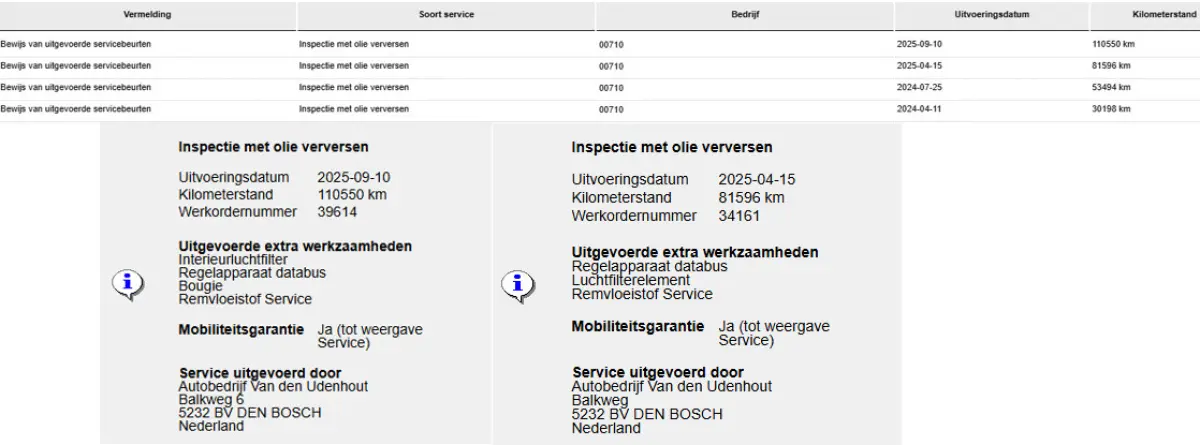Click the left card Kilometerstand value 110550 km
Screen dimensions: 1200x445
coord(351,194)
